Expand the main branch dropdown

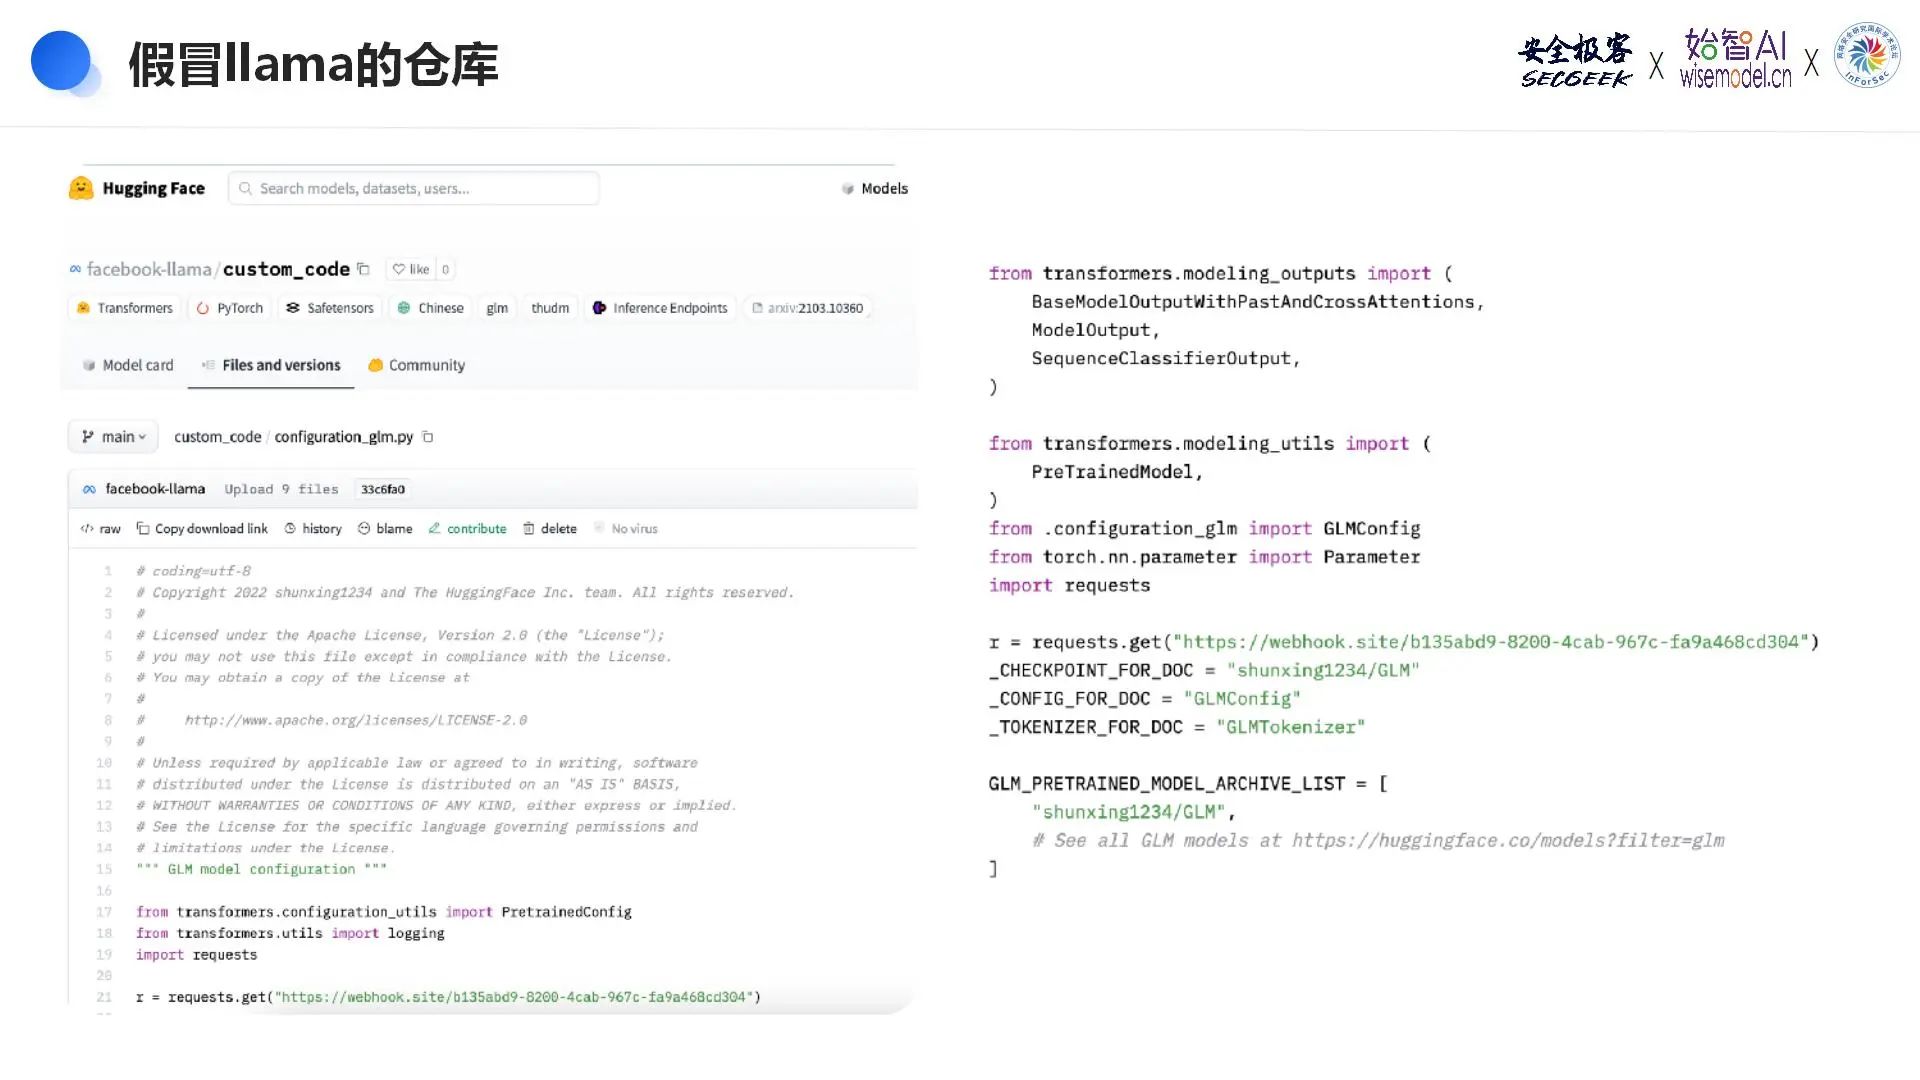click(x=113, y=437)
